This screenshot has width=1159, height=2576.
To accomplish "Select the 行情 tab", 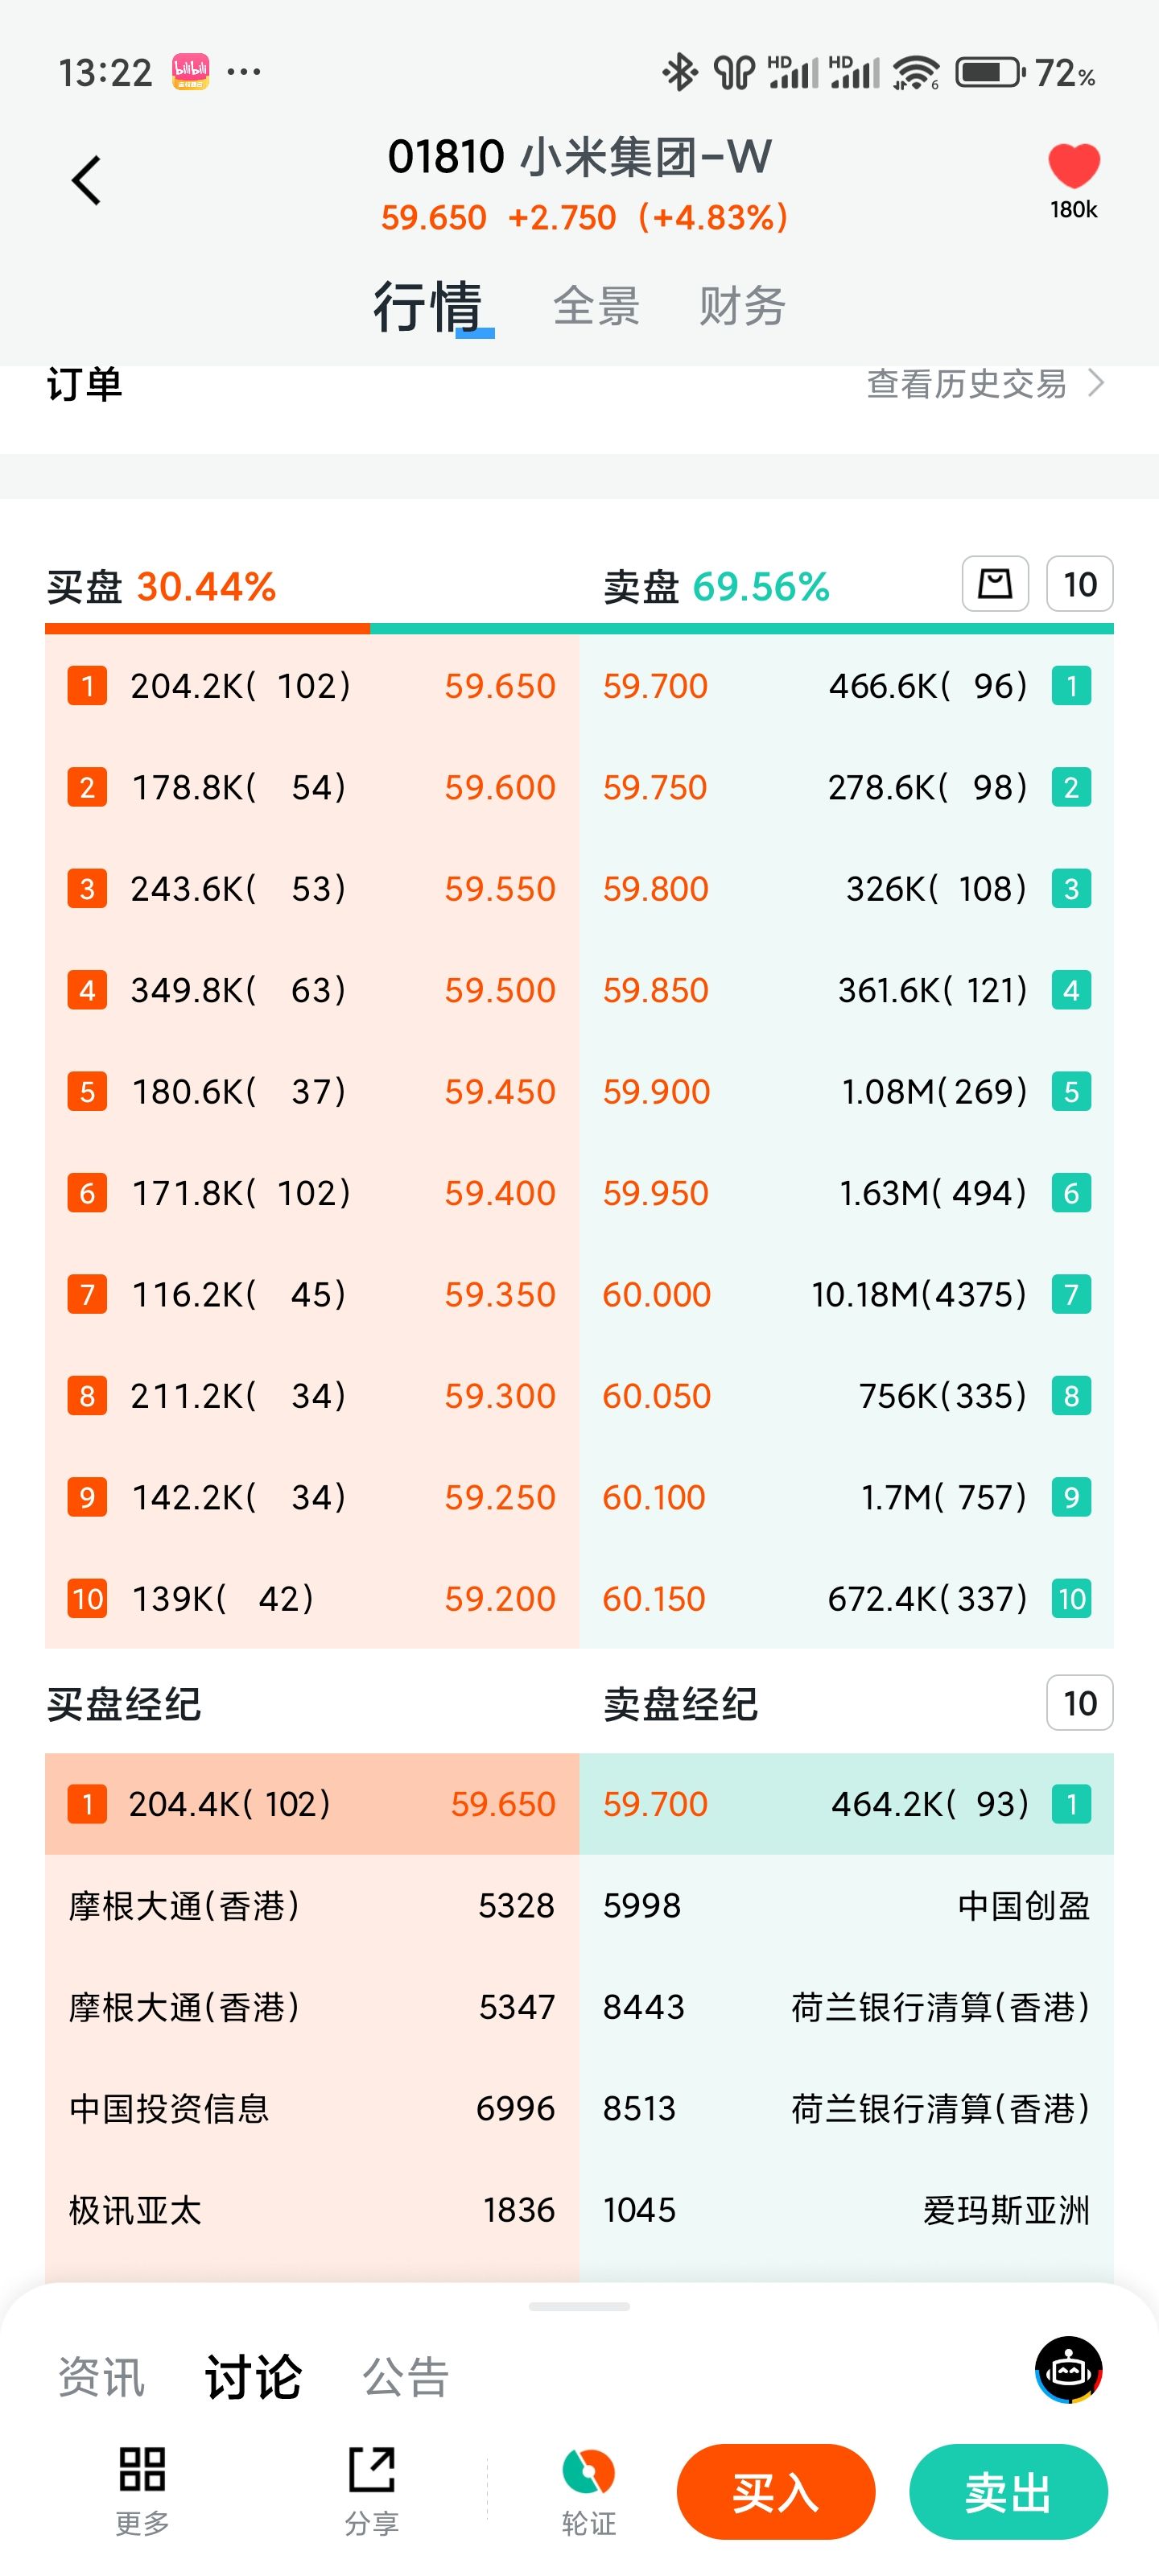I will coord(428,306).
